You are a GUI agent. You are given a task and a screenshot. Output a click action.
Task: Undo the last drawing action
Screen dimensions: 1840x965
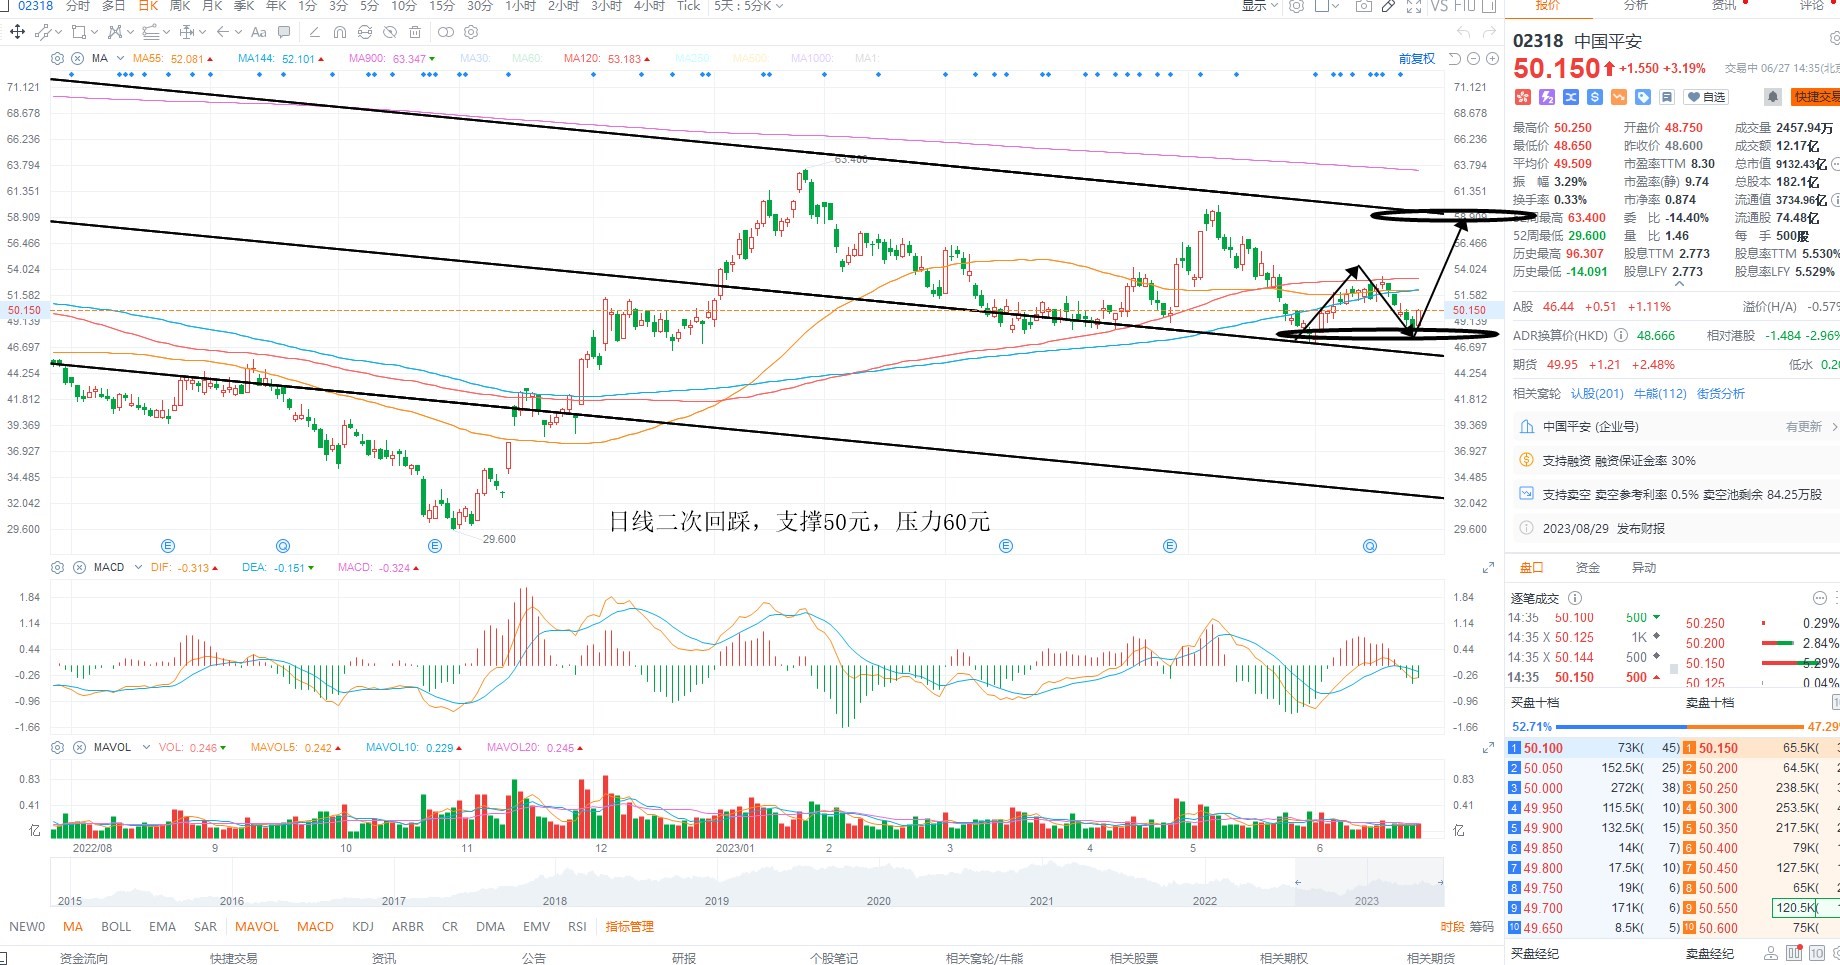1464,33
